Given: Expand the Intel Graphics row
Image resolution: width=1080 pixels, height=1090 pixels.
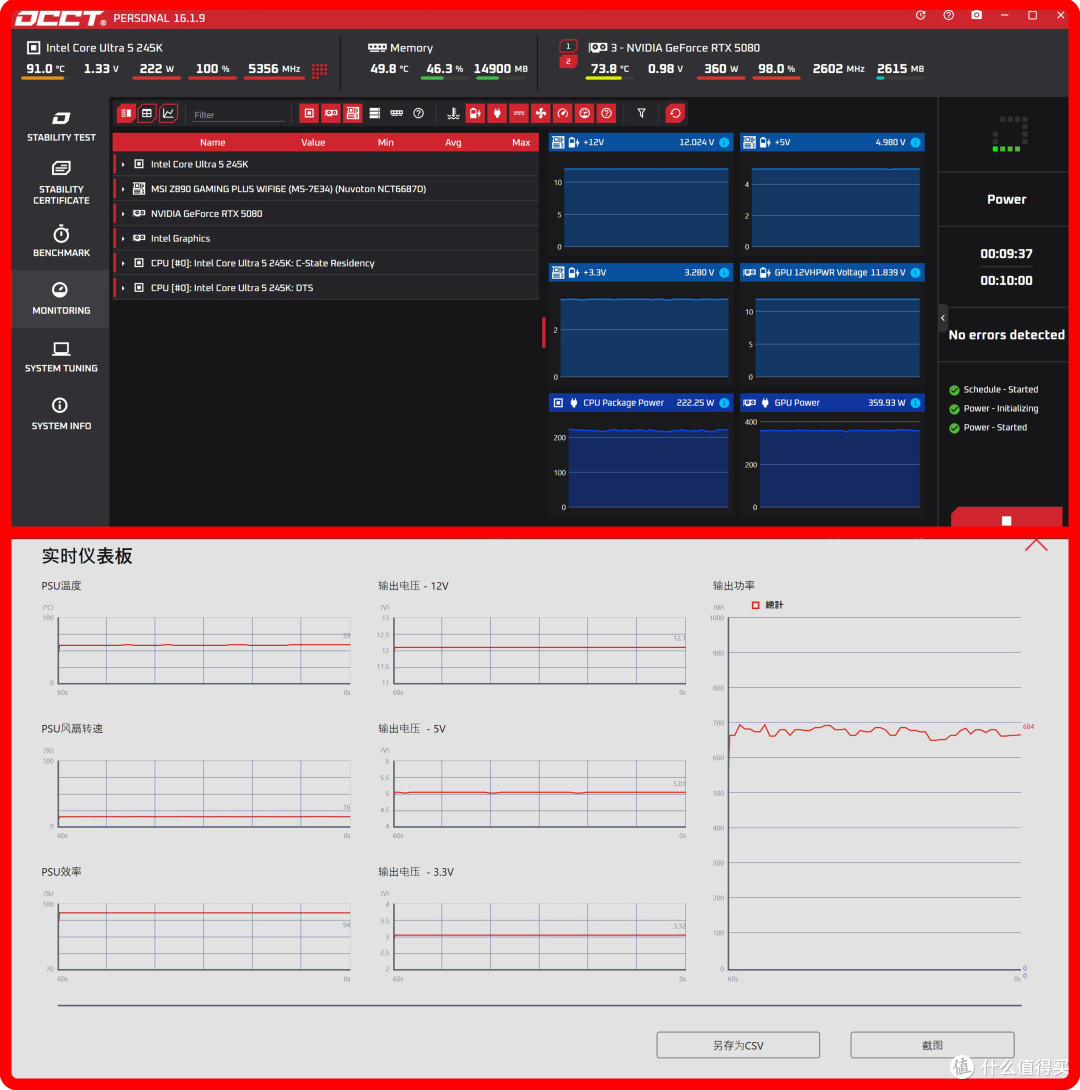Looking at the screenshot, I should pos(123,238).
